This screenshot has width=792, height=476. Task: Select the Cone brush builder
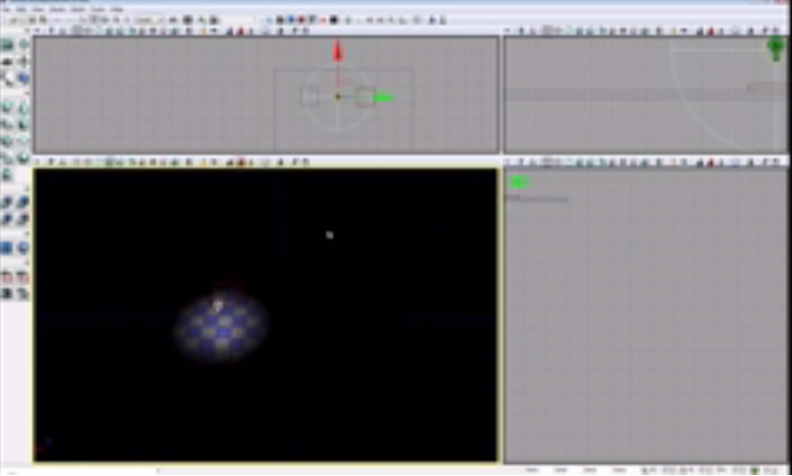(23, 108)
